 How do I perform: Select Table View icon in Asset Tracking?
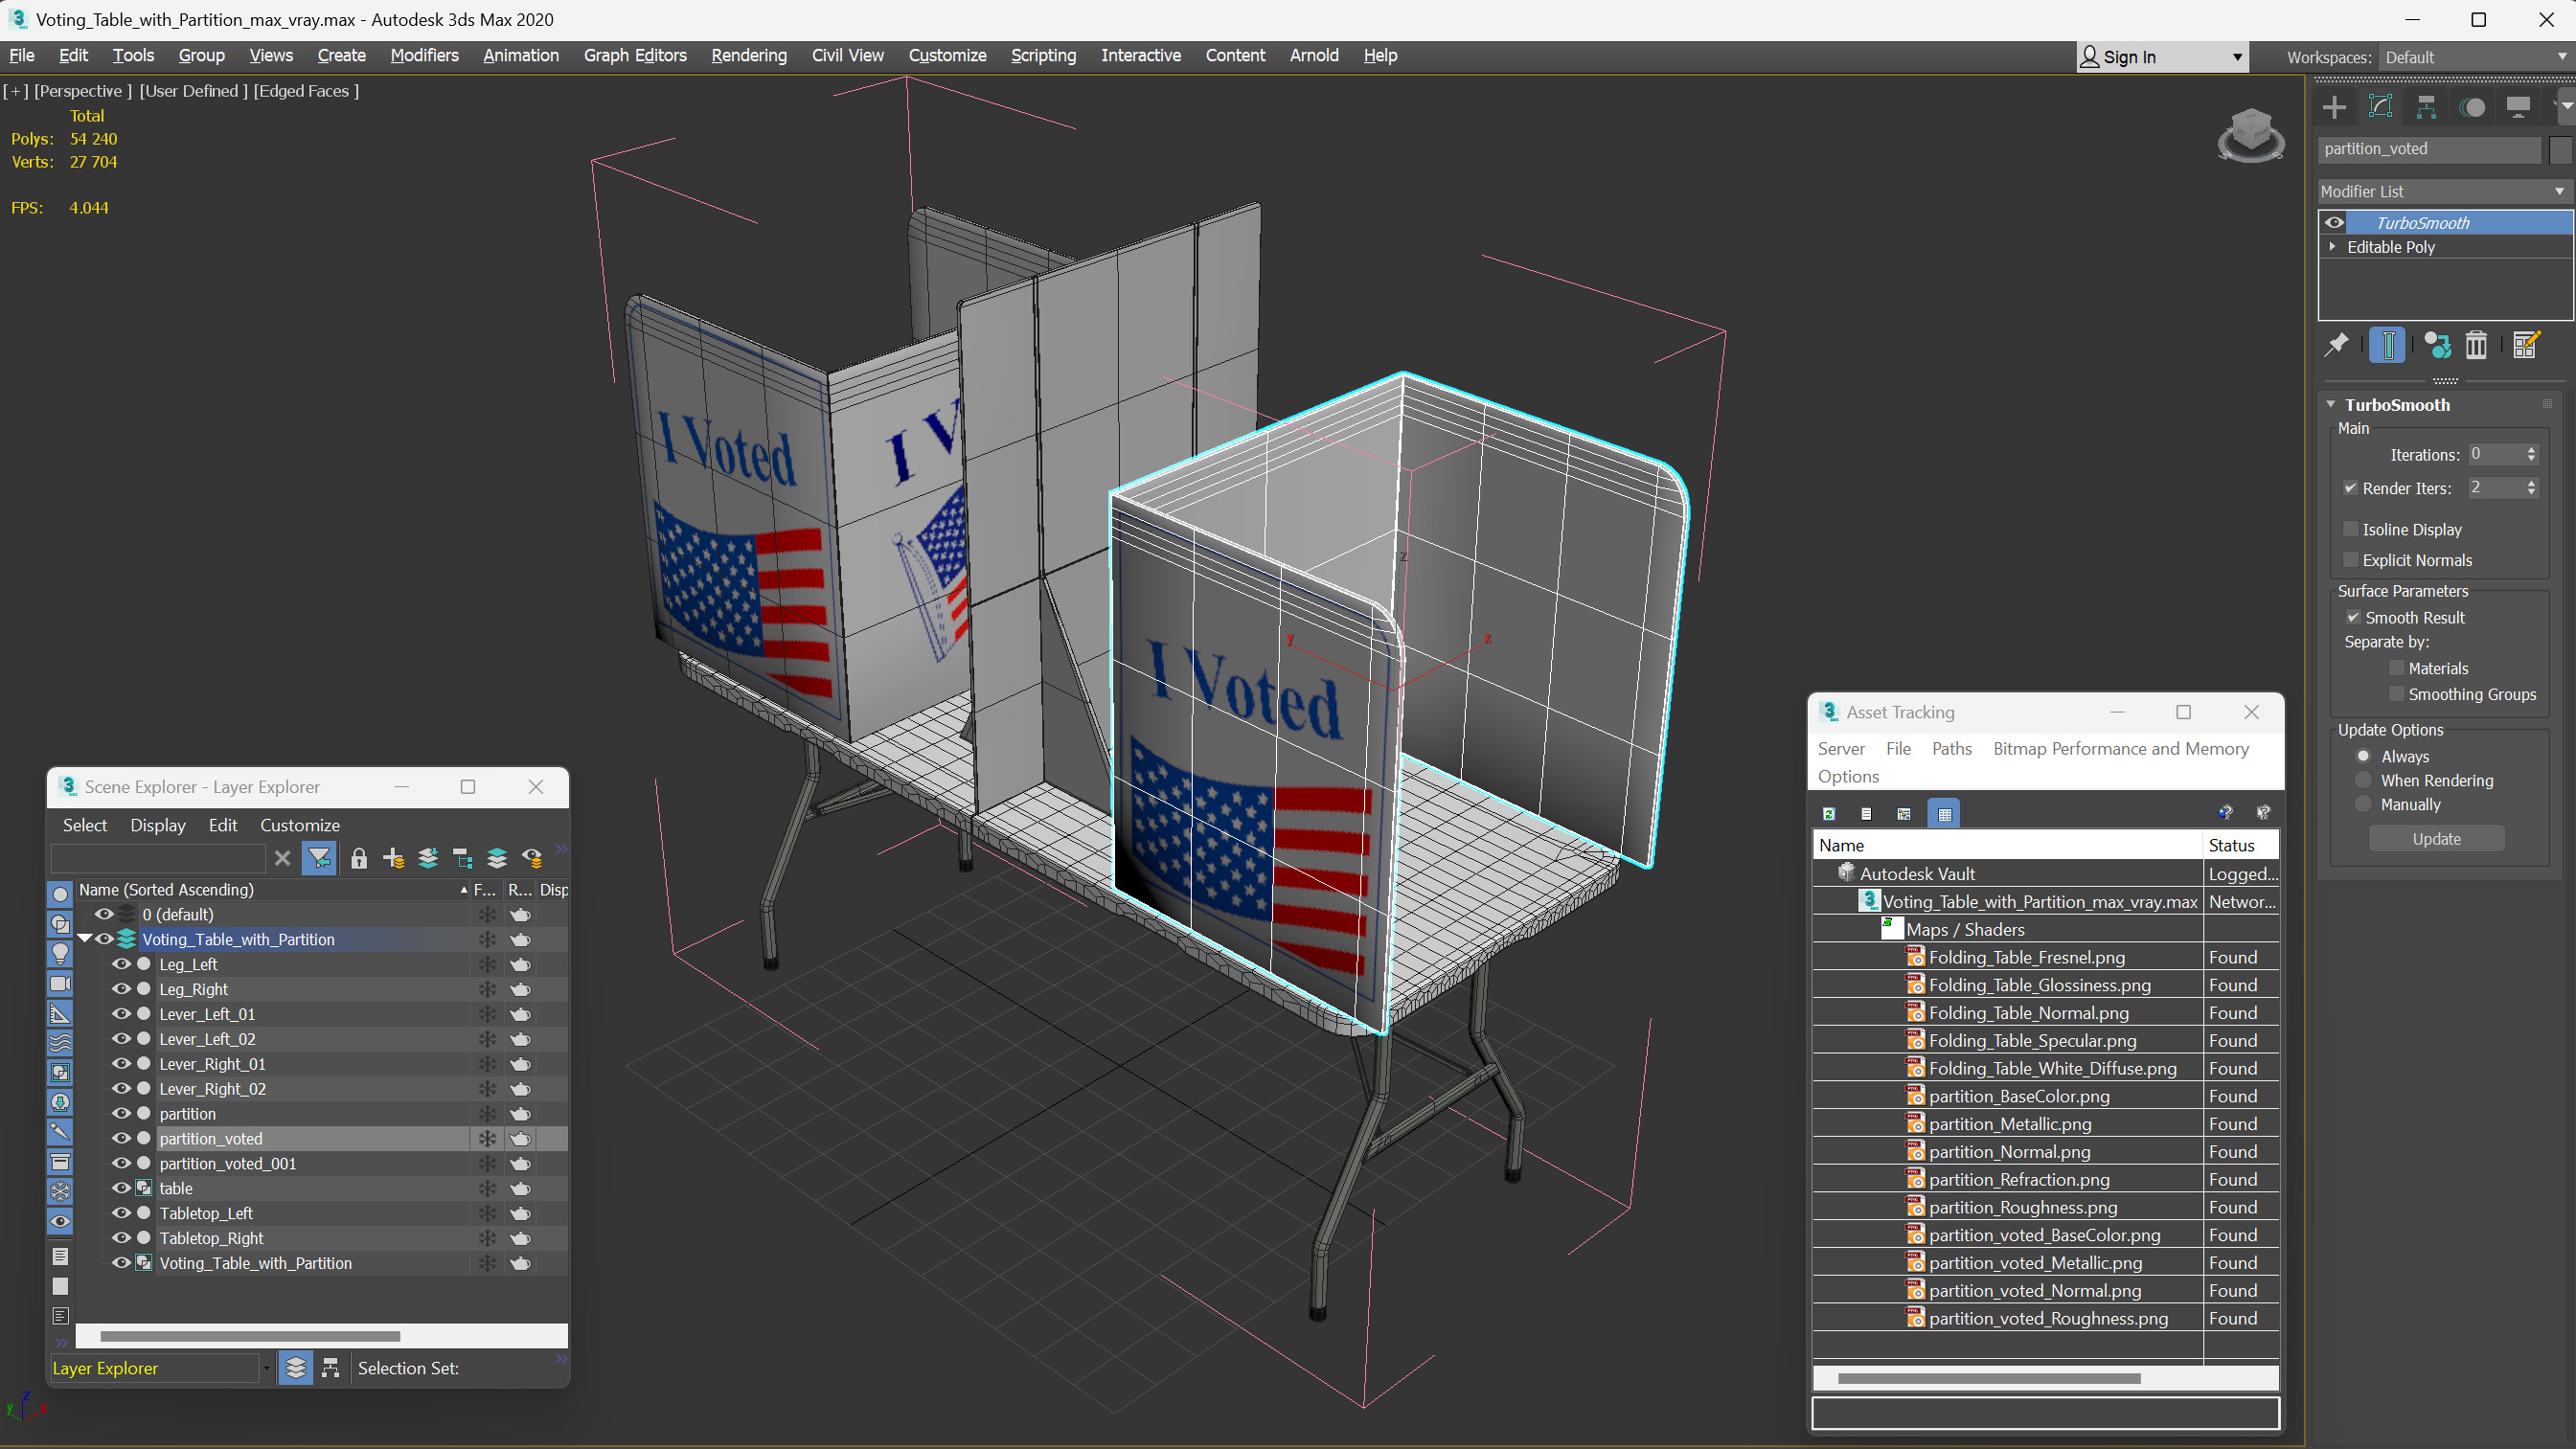(1944, 814)
